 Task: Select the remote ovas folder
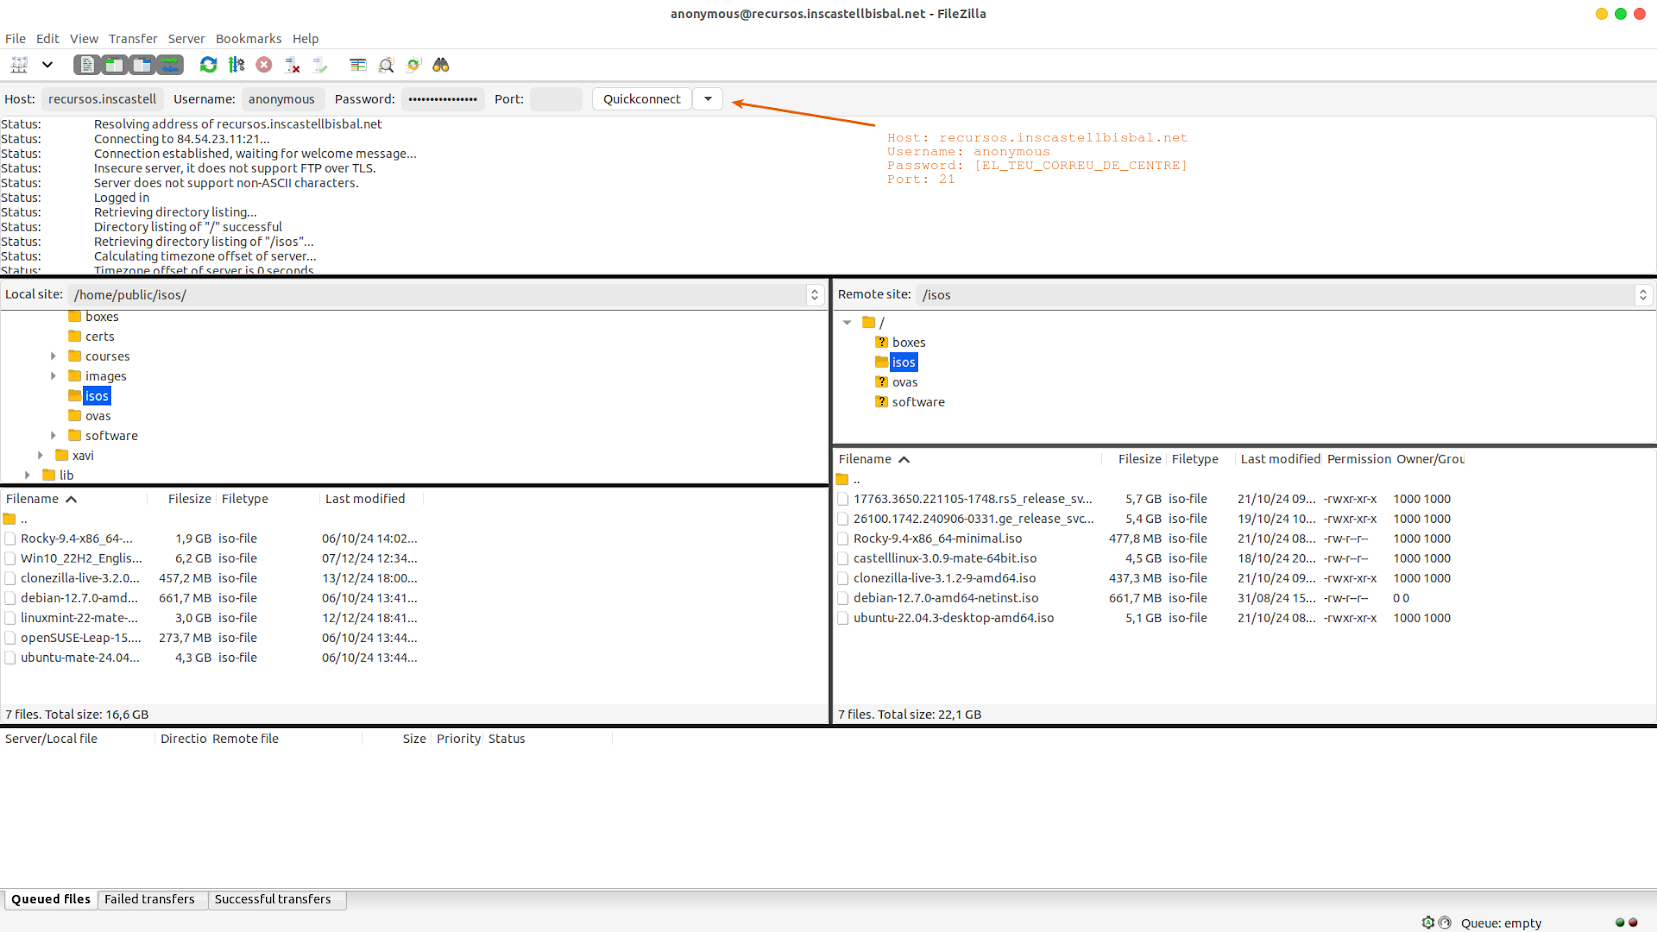[904, 382]
